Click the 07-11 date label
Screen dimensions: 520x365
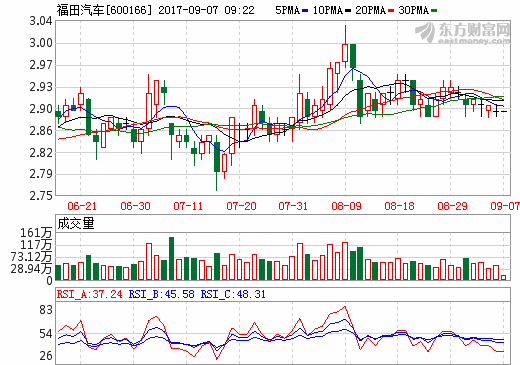click(x=188, y=206)
